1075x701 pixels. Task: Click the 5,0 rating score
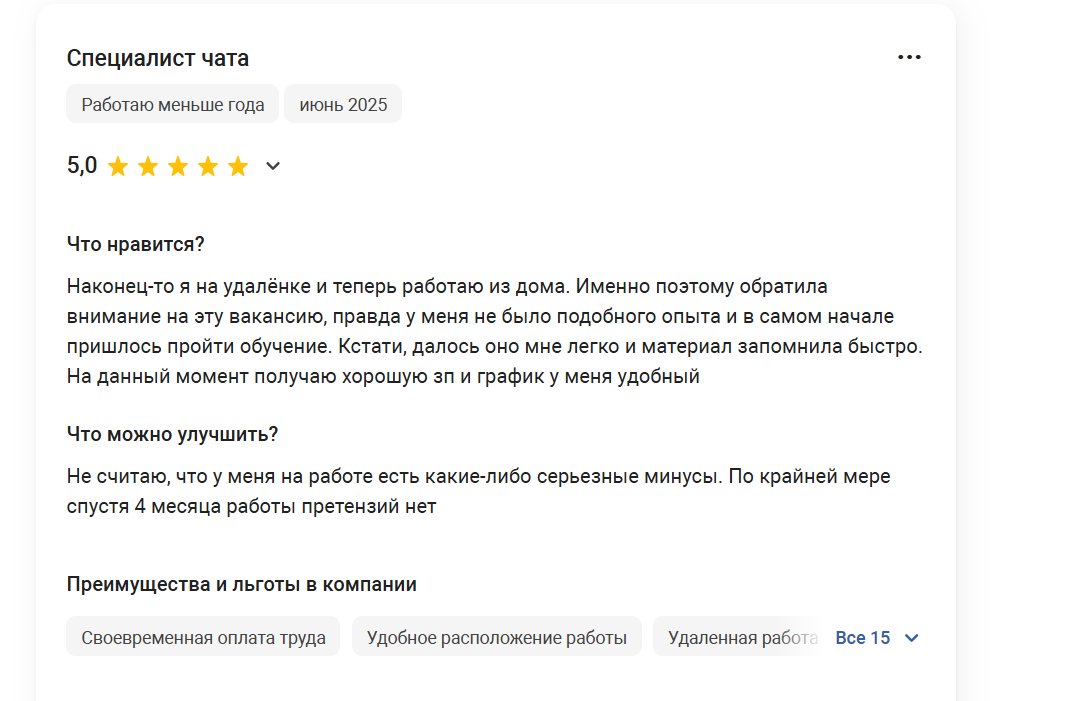[x=82, y=165]
